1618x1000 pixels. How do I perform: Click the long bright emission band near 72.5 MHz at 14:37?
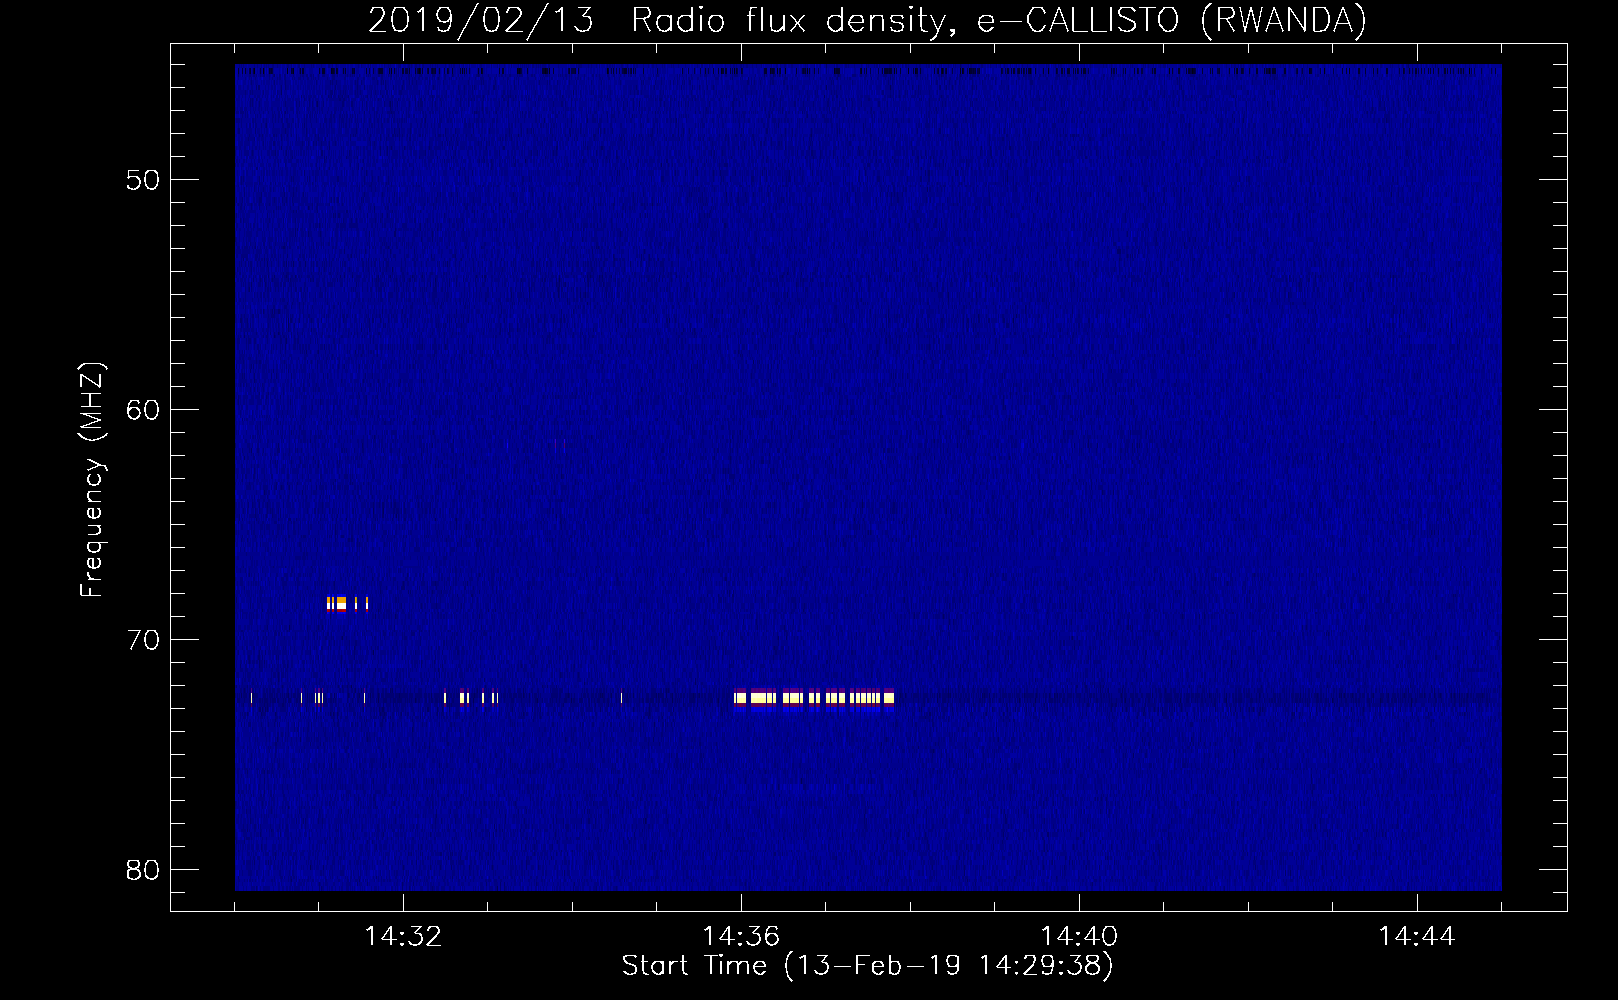point(814,698)
